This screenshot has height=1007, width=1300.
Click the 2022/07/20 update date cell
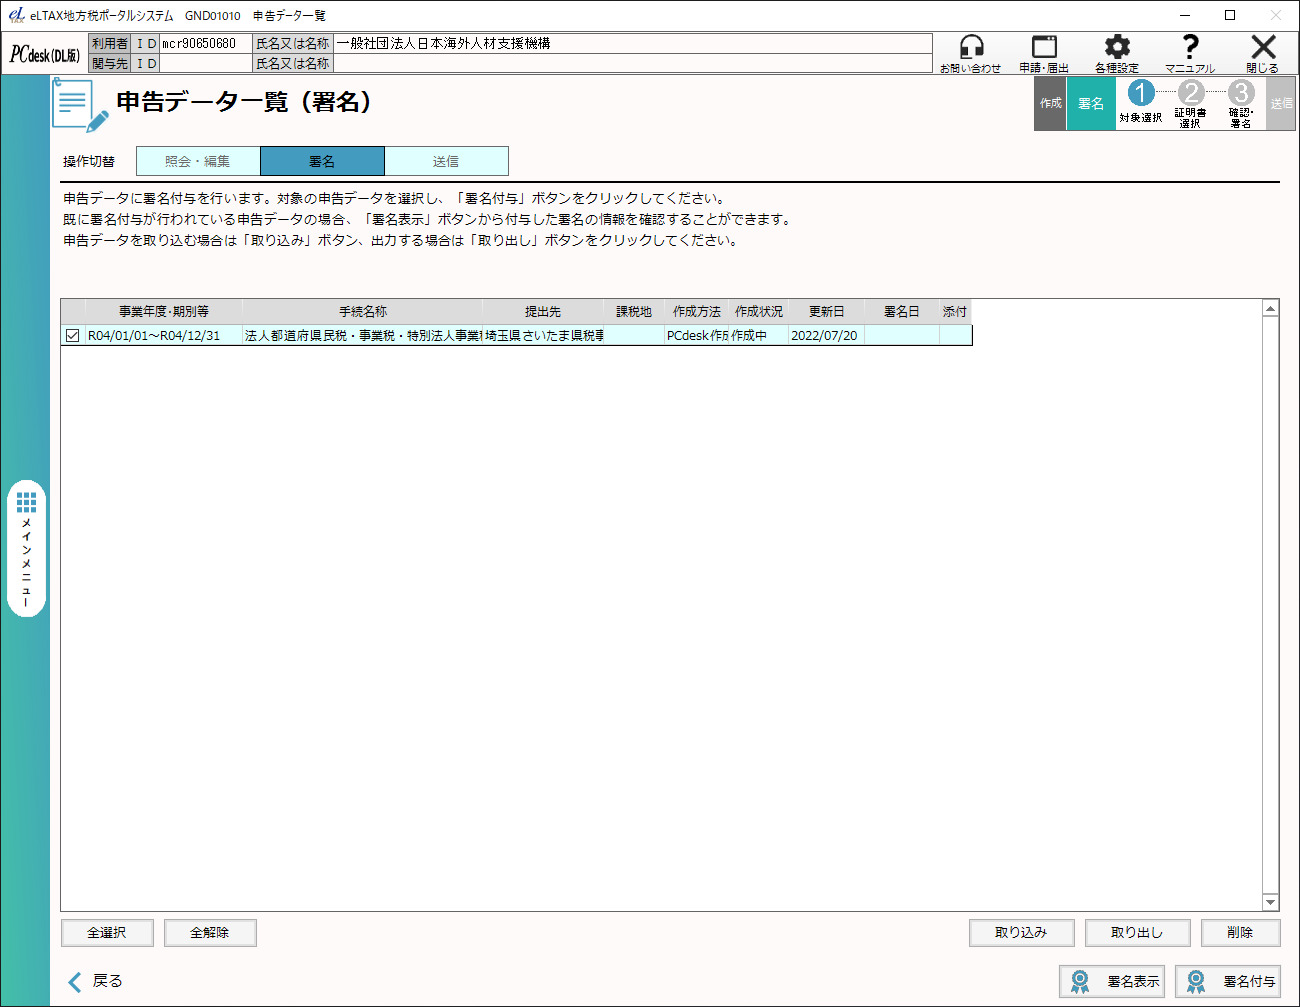point(826,336)
